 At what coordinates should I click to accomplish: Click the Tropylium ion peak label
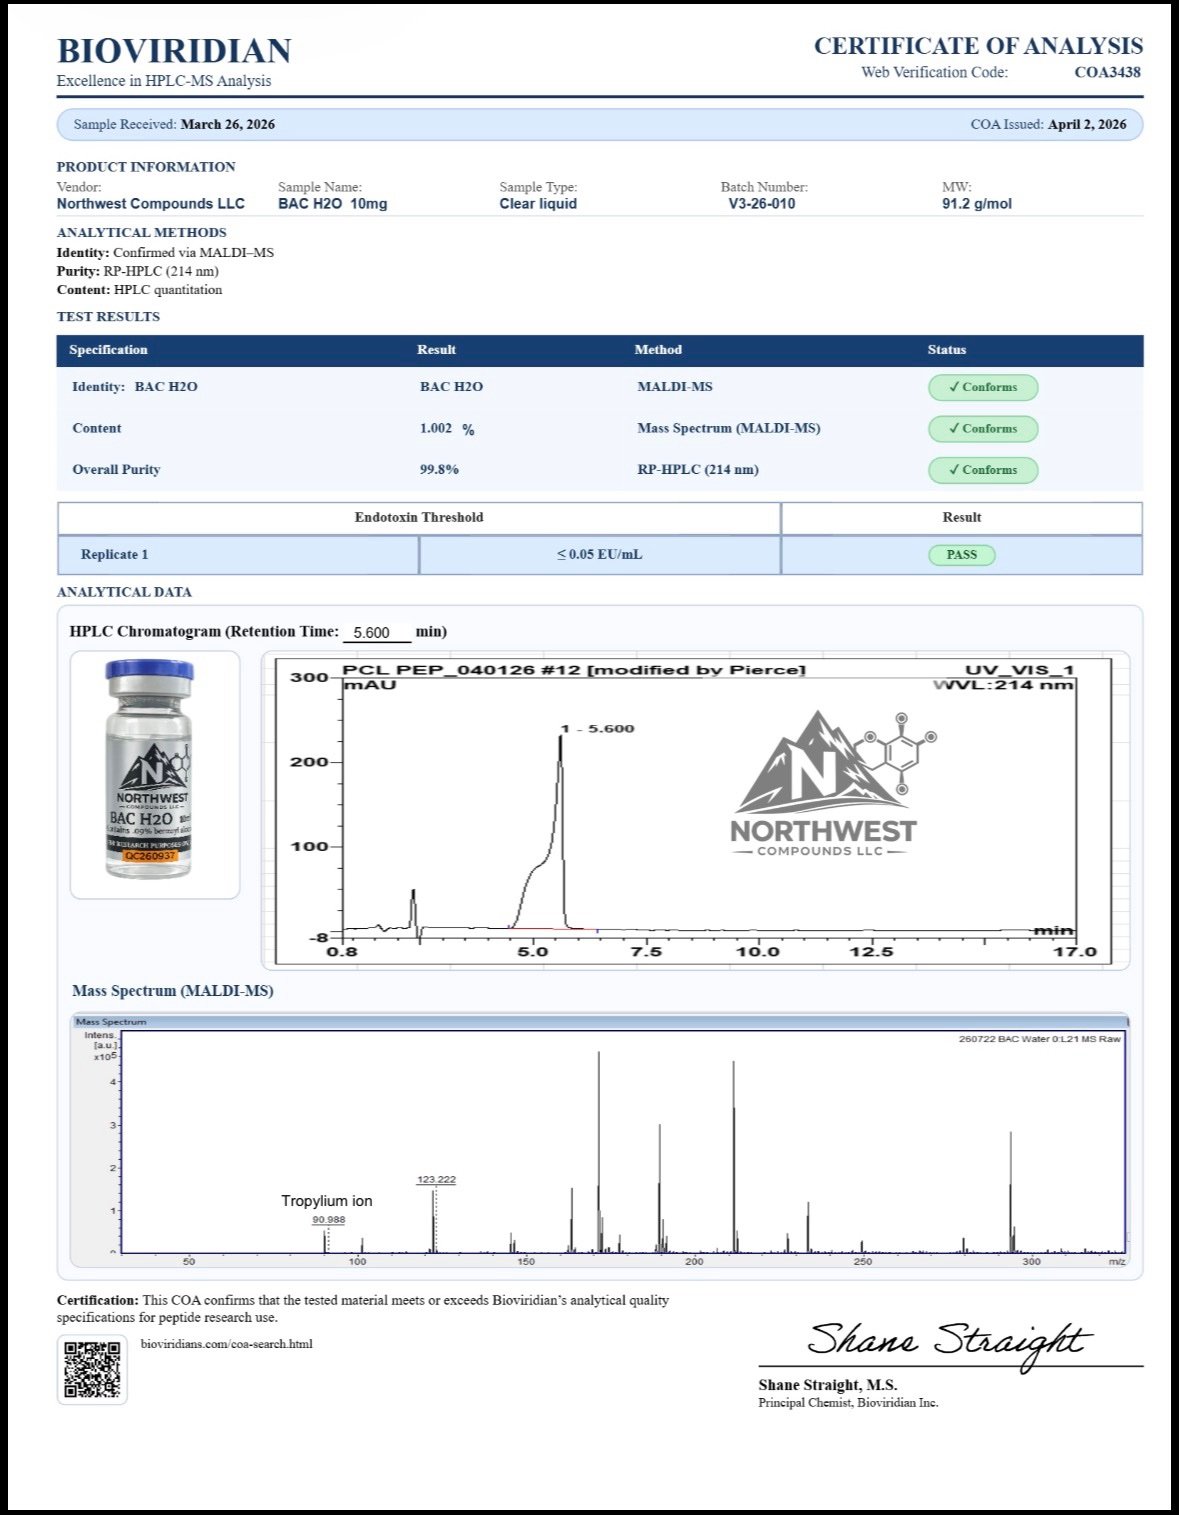tap(326, 1201)
